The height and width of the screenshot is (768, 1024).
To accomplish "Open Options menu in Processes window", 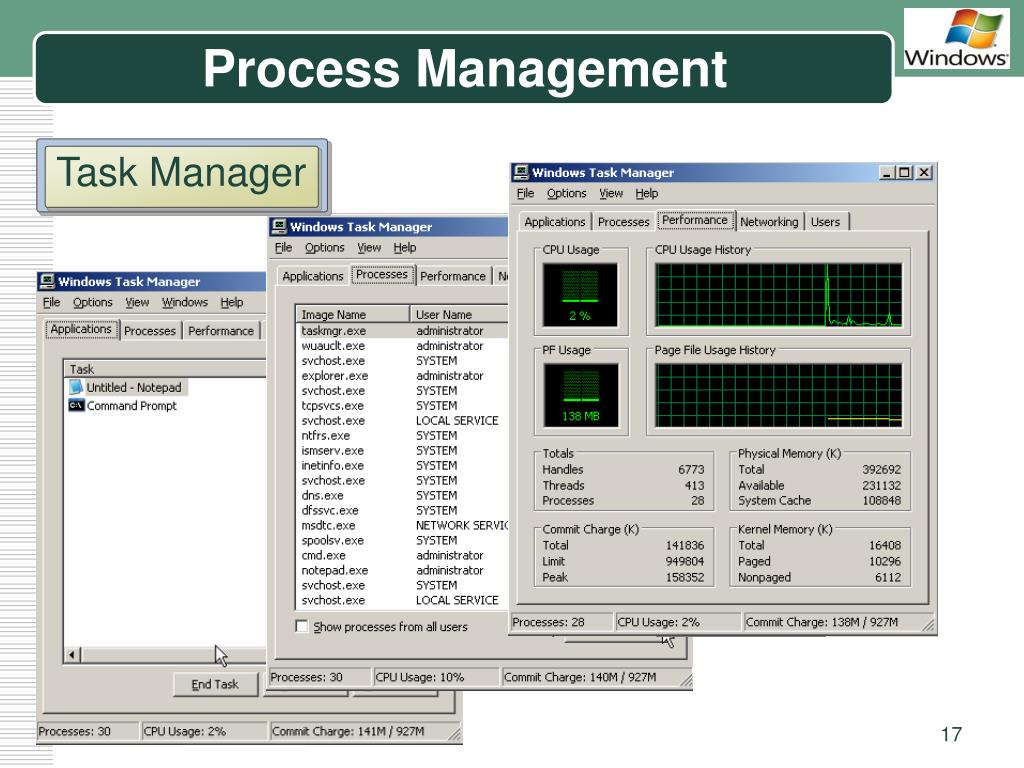I will (x=324, y=248).
